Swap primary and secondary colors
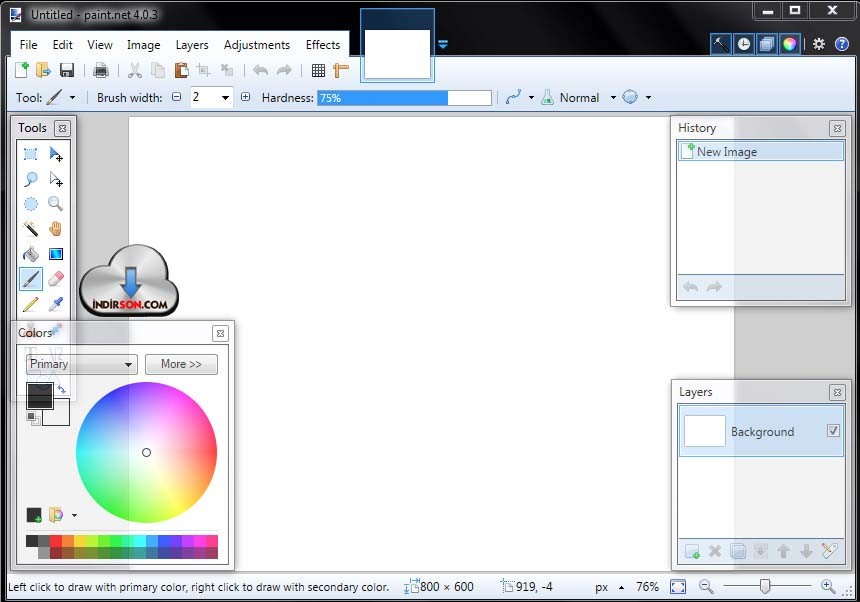This screenshot has height=602, width=860. 62,389
